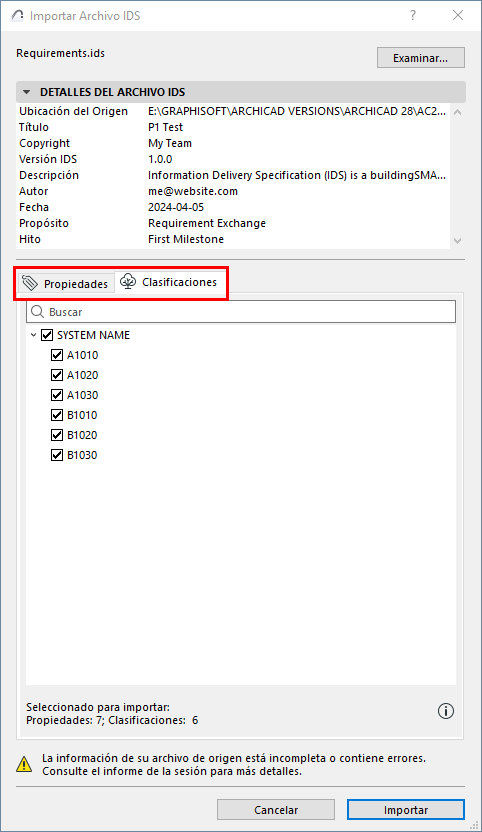Switch to the Propiedades tab
Screen dimensions: 482x832
[66, 283]
